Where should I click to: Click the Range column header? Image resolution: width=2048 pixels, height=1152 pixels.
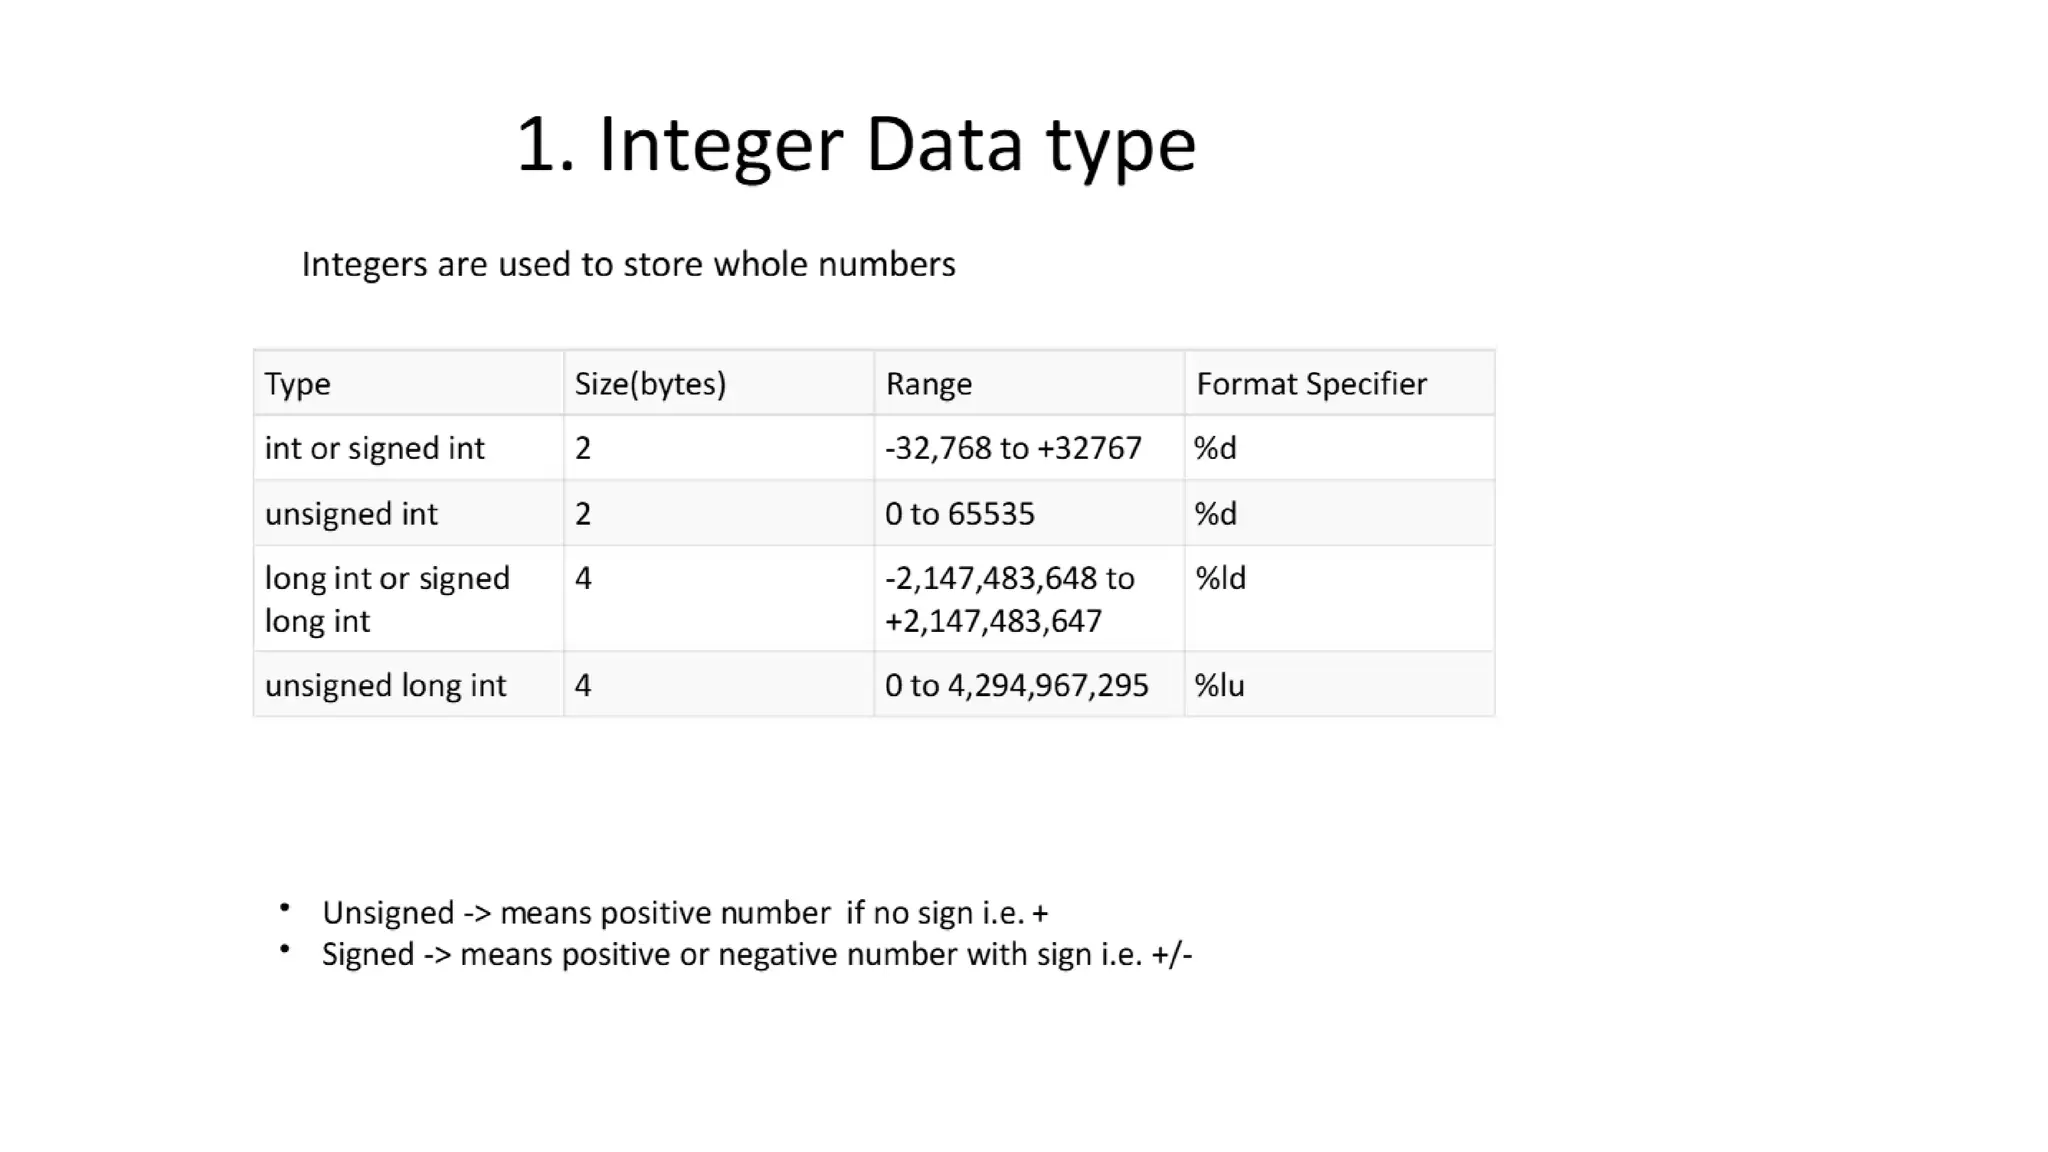click(1029, 383)
